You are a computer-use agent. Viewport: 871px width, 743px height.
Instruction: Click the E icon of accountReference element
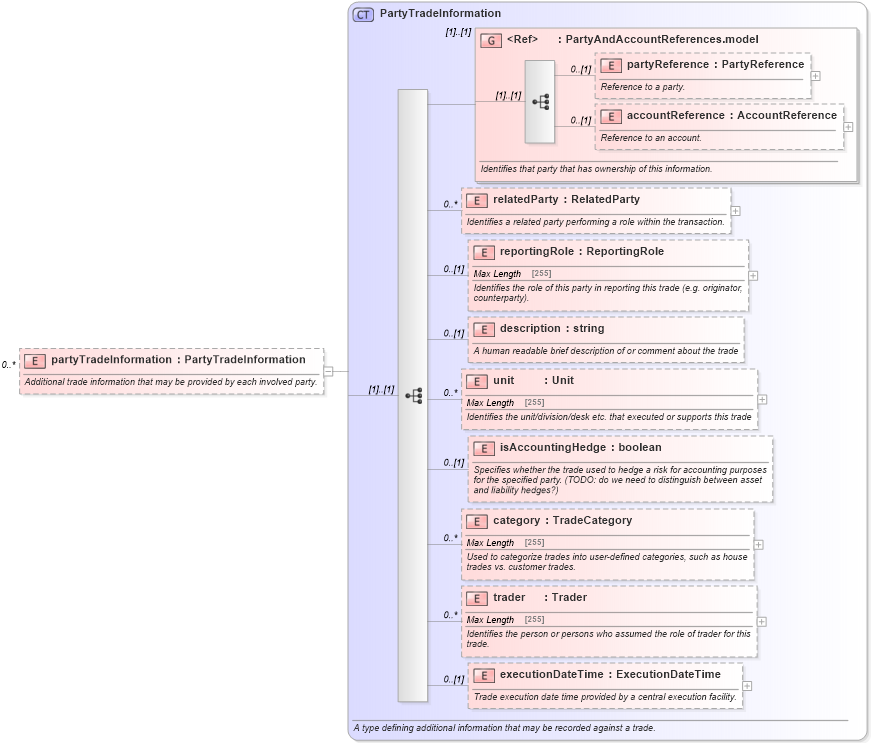tap(610, 117)
